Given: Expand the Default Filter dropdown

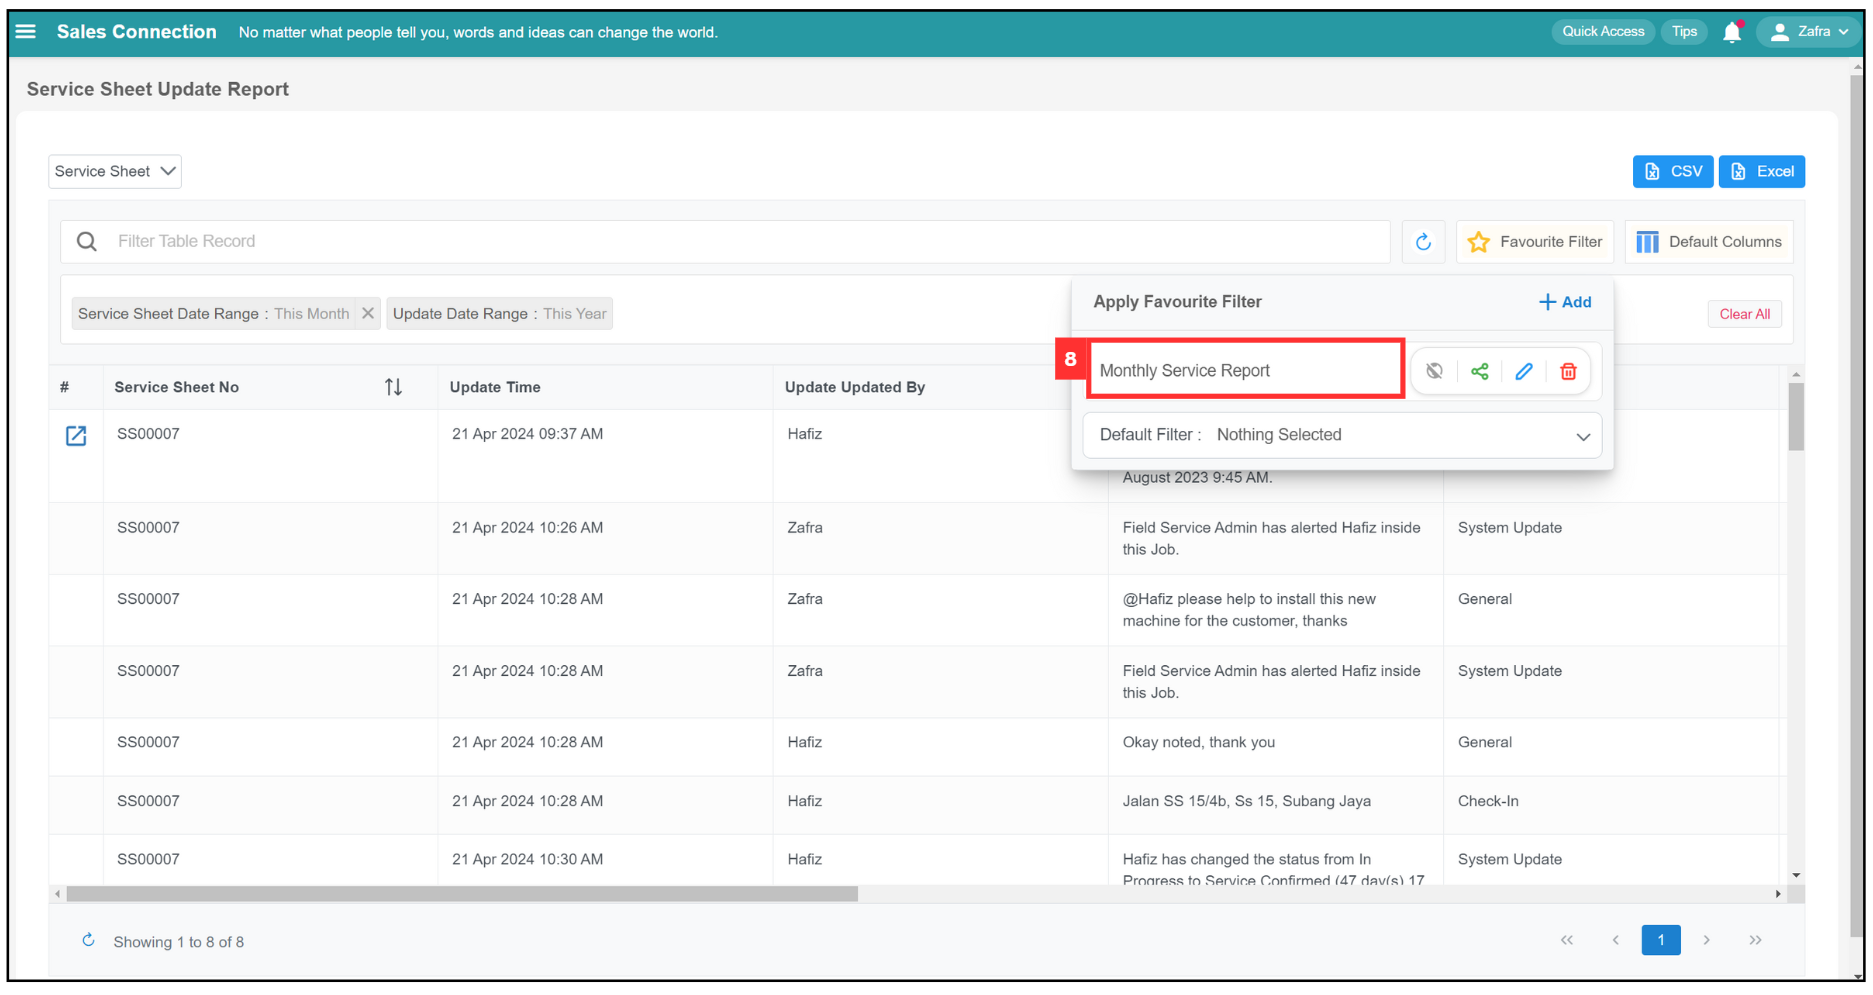Looking at the screenshot, I should click(x=1342, y=435).
